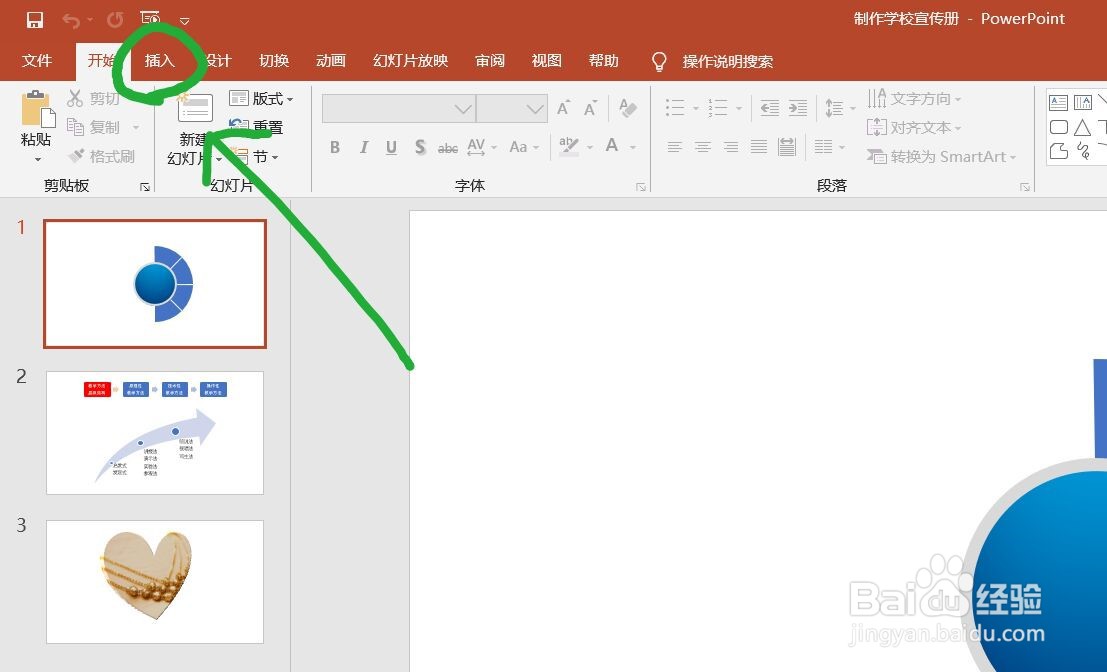This screenshot has height=672, width=1107.
Task: Click the line spacing icon
Action: pyautogui.click(x=834, y=108)
